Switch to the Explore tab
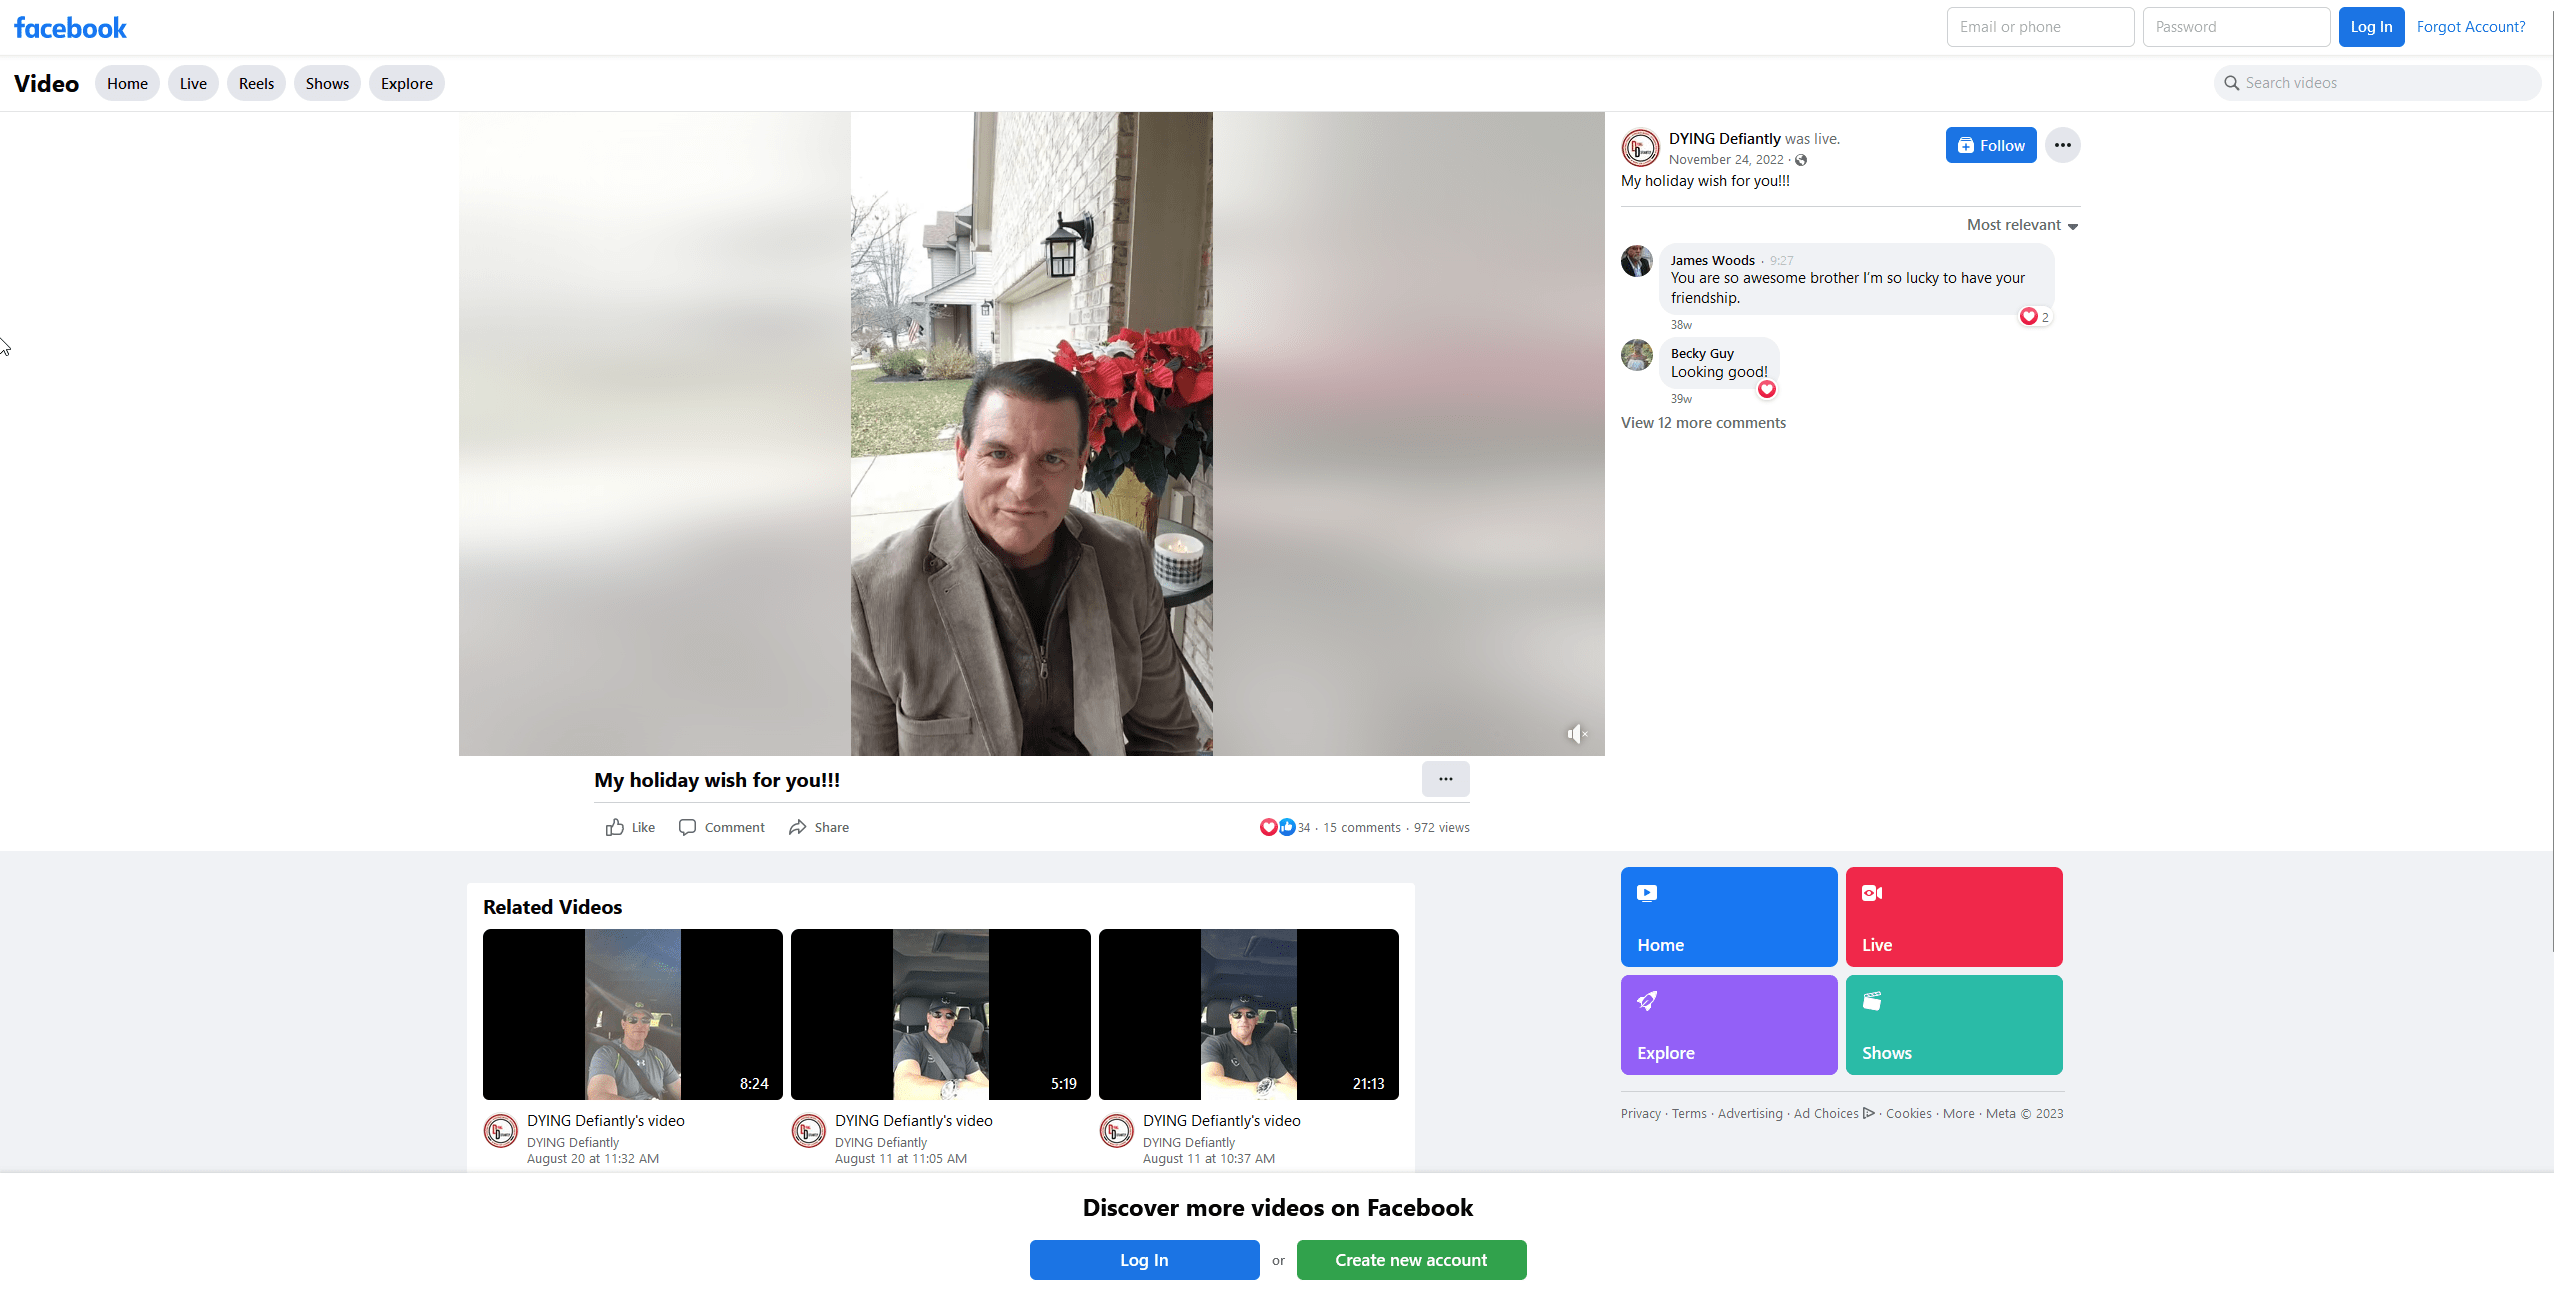Screen dimensions: 2554x1302 (x=406, y=84)
